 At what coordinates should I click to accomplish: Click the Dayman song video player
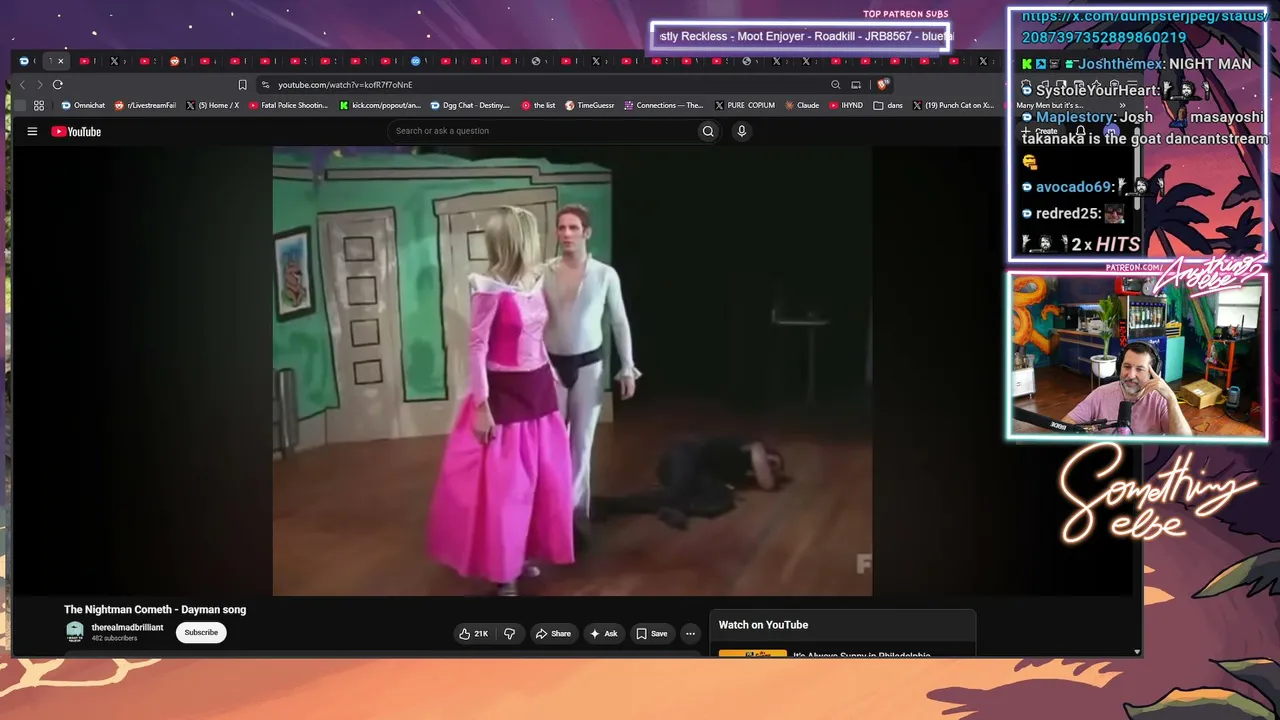point(572,371)
